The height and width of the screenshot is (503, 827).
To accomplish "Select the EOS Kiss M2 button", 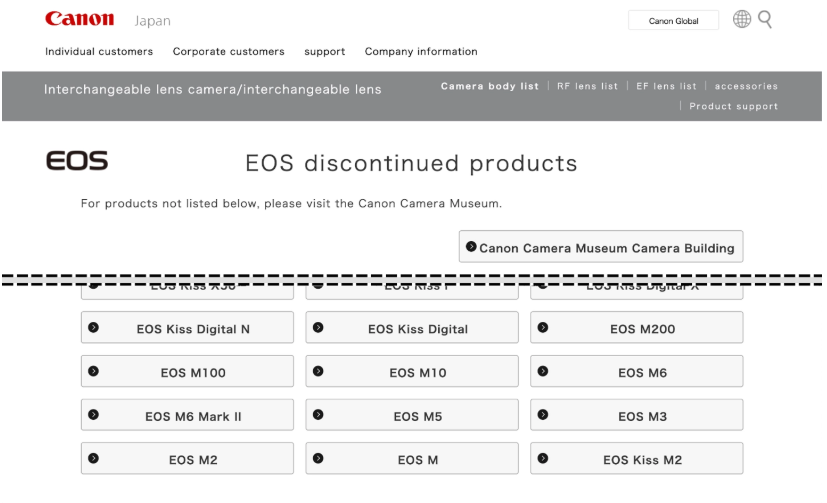I will click(637, 458).
